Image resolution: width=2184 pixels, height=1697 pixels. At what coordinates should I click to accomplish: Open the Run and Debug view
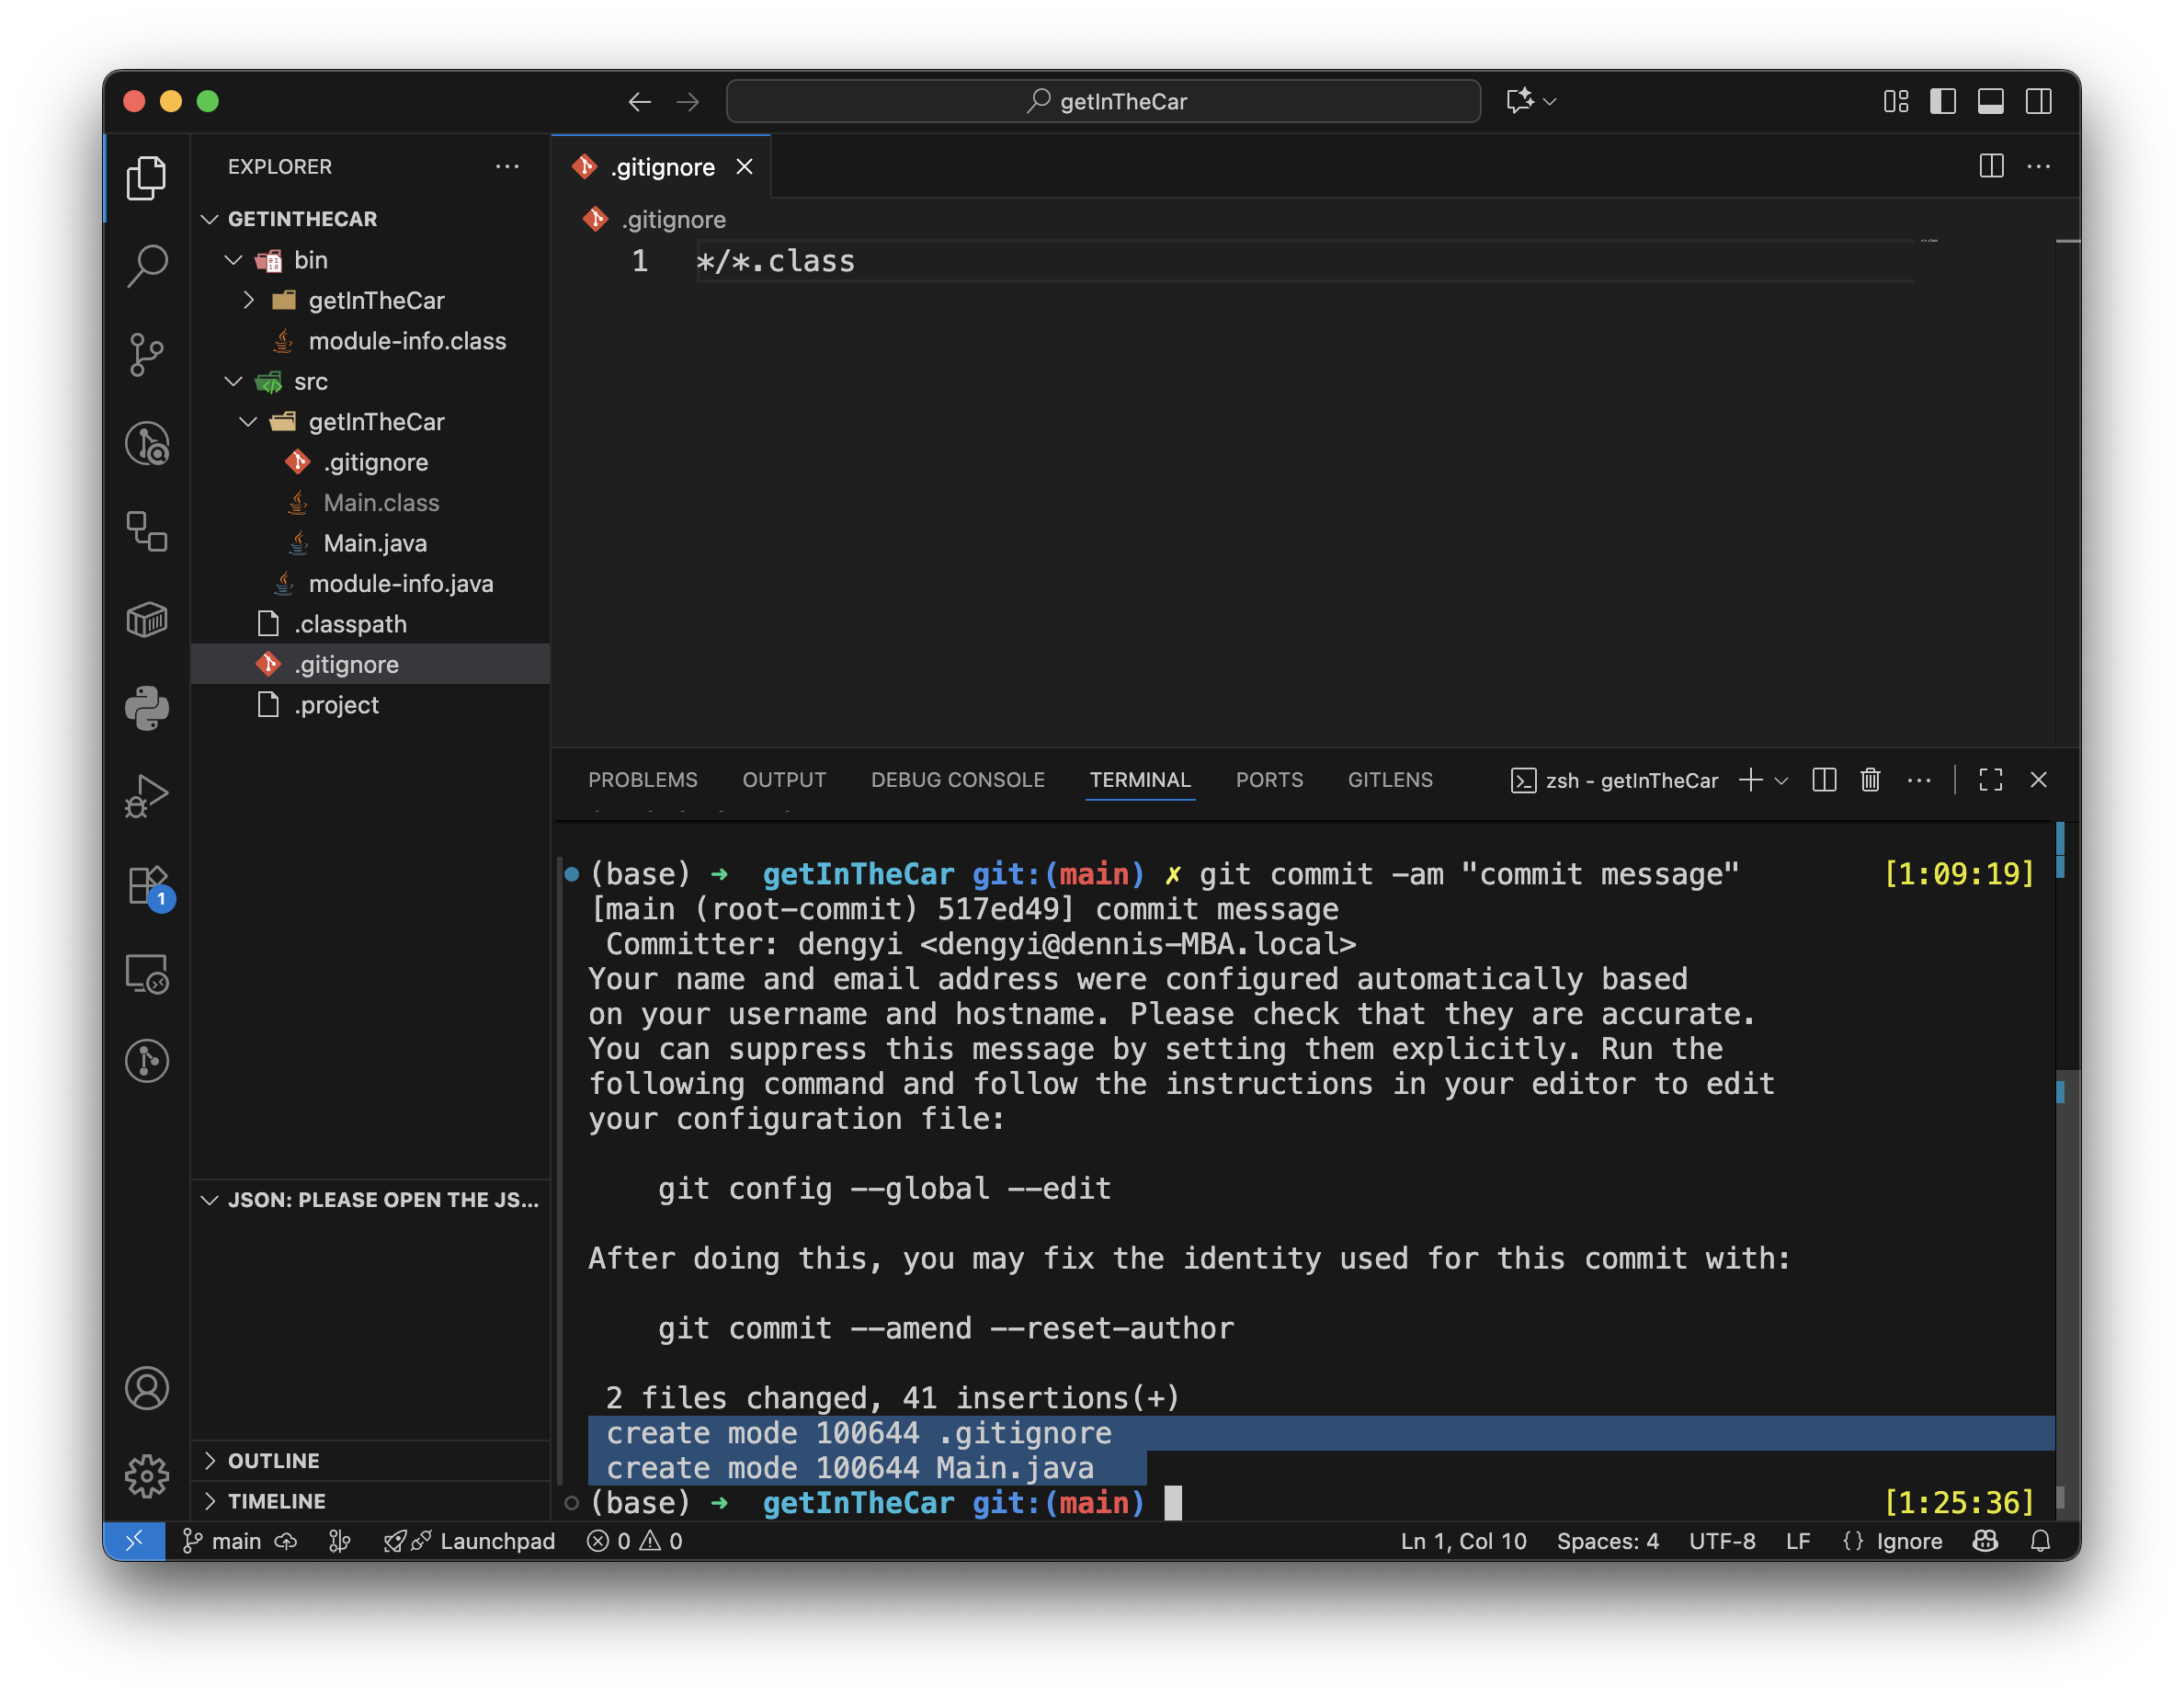(x=147, y=797)
